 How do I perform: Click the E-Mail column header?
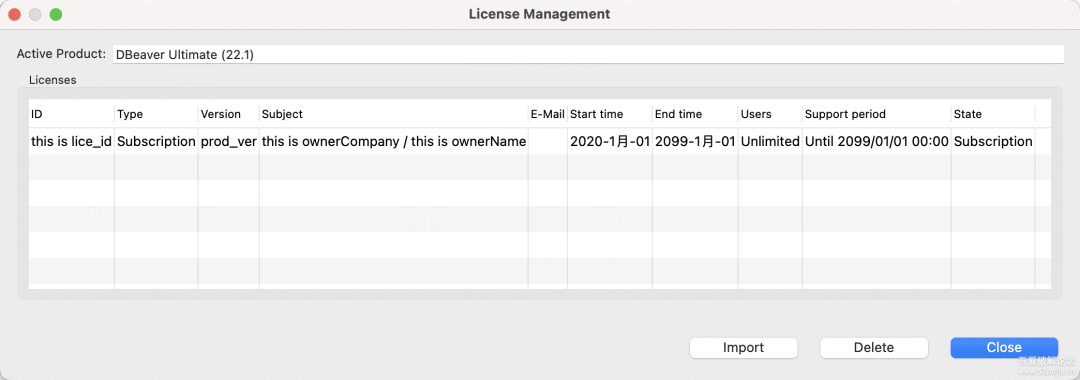pos(548,114)
